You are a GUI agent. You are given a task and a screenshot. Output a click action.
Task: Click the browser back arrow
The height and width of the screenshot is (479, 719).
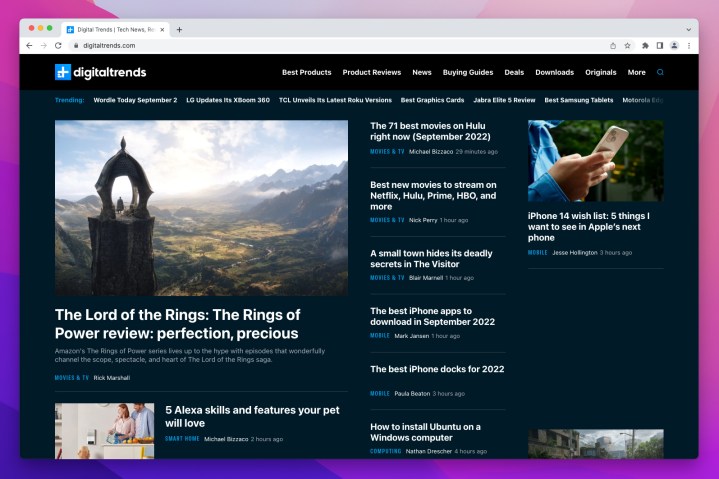(29, 45)
